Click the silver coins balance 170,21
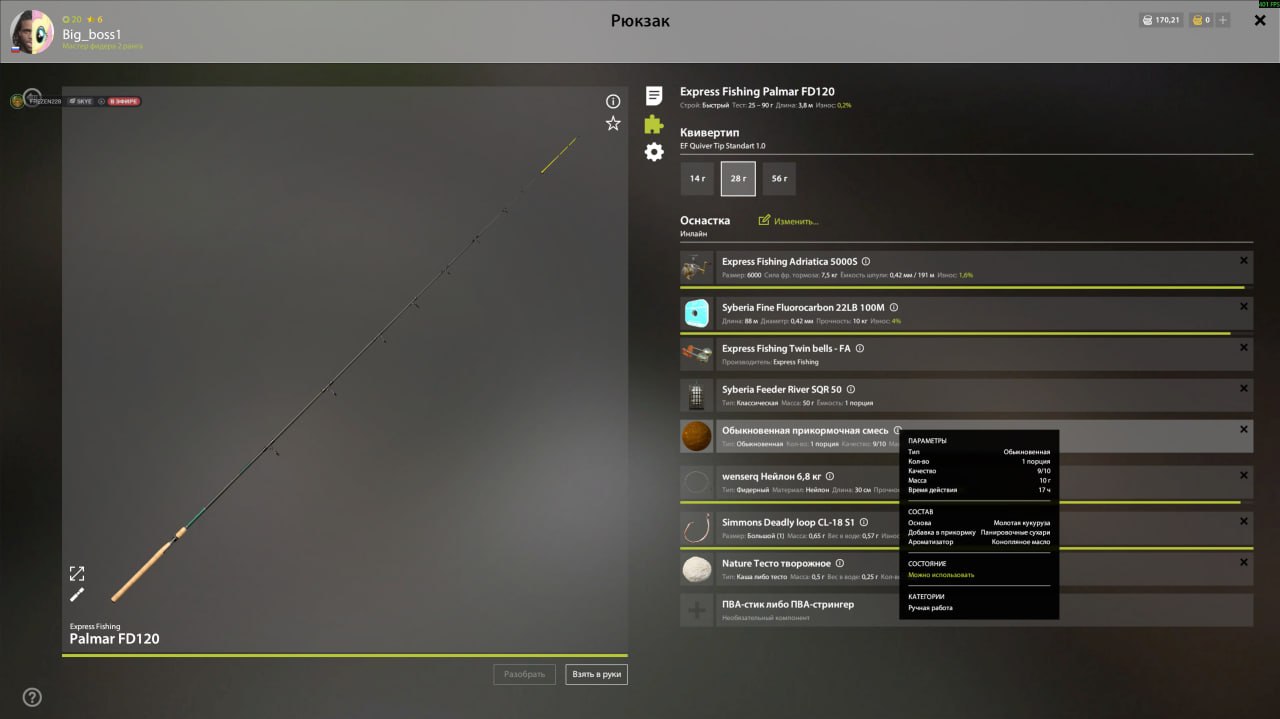Screen dimensions: 1280x719 1161,20
